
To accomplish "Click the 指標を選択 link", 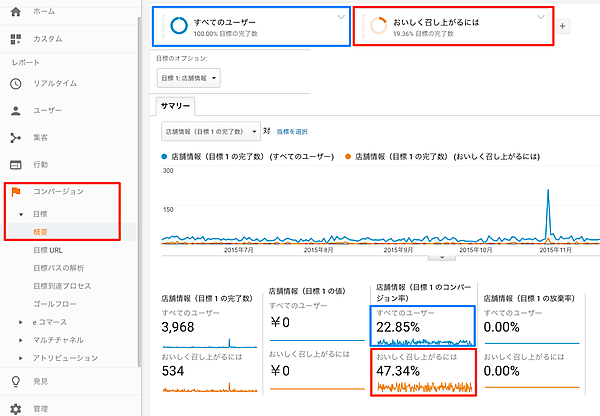I will pyautogui.click(x=292, y=131).
